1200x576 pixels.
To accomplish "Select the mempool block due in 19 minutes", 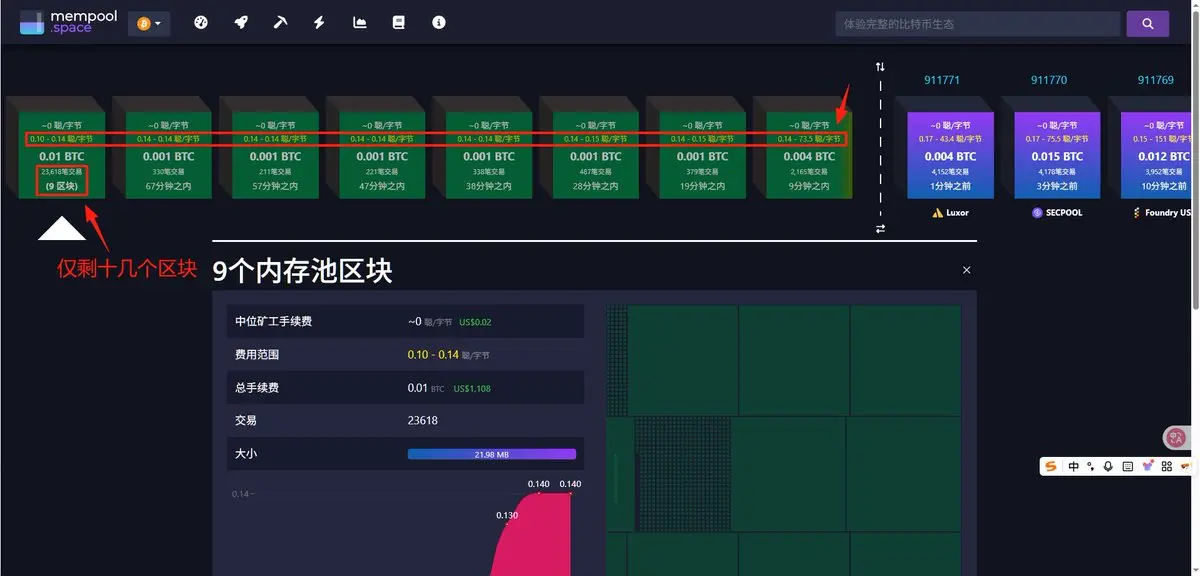I will [702, 155].
